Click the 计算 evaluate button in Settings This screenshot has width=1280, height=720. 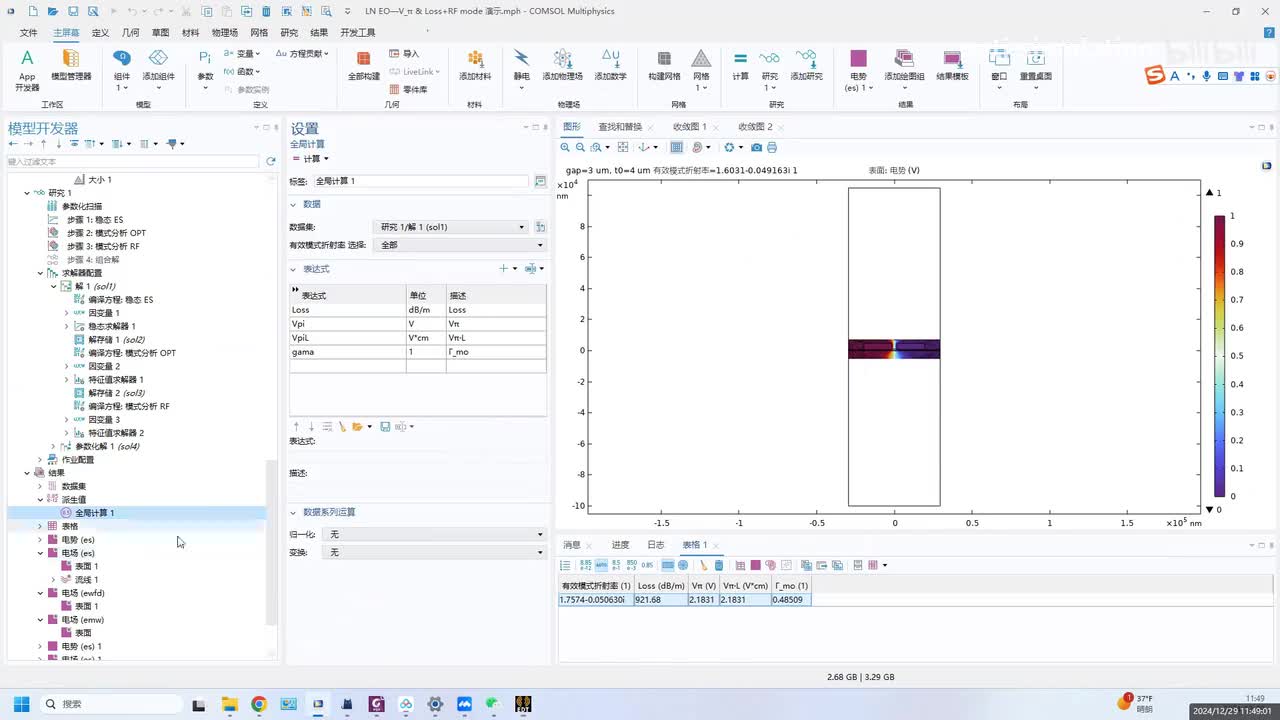click(306, 159)
